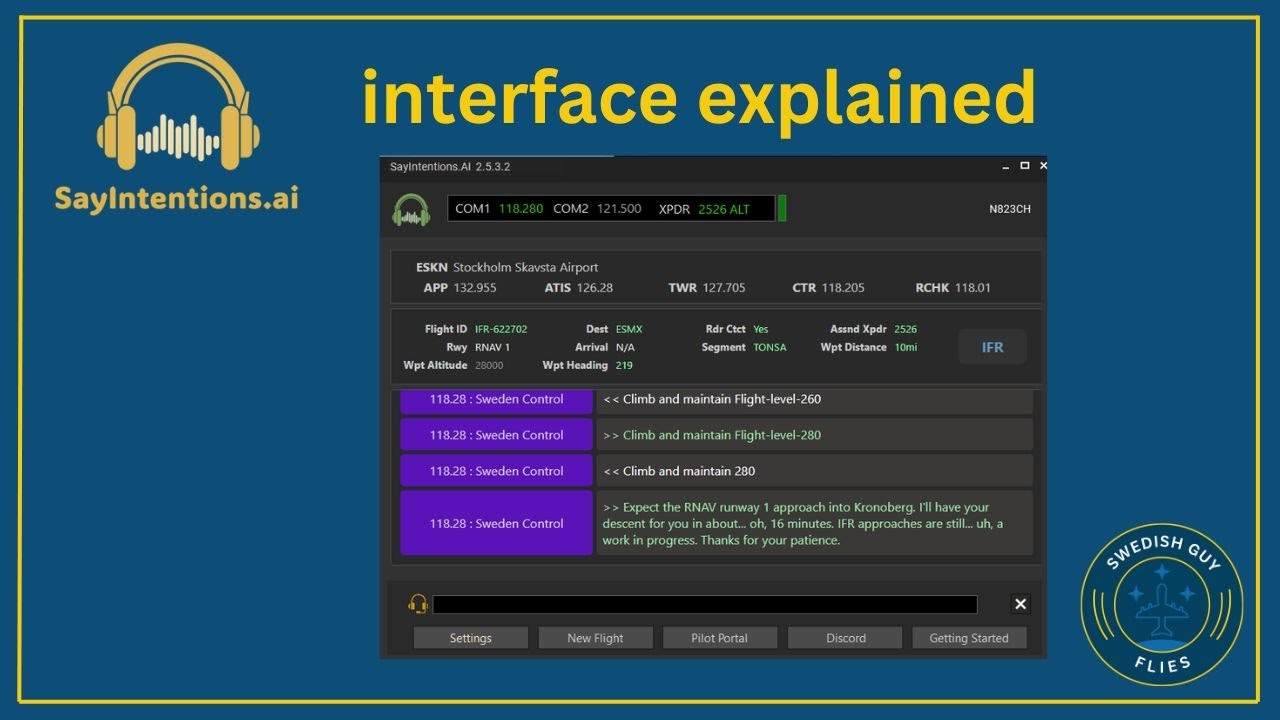Click Sweden Control label beside Climb and maintain 280
This screenshot has height=720, width=1280.
(x=497, y=471)
